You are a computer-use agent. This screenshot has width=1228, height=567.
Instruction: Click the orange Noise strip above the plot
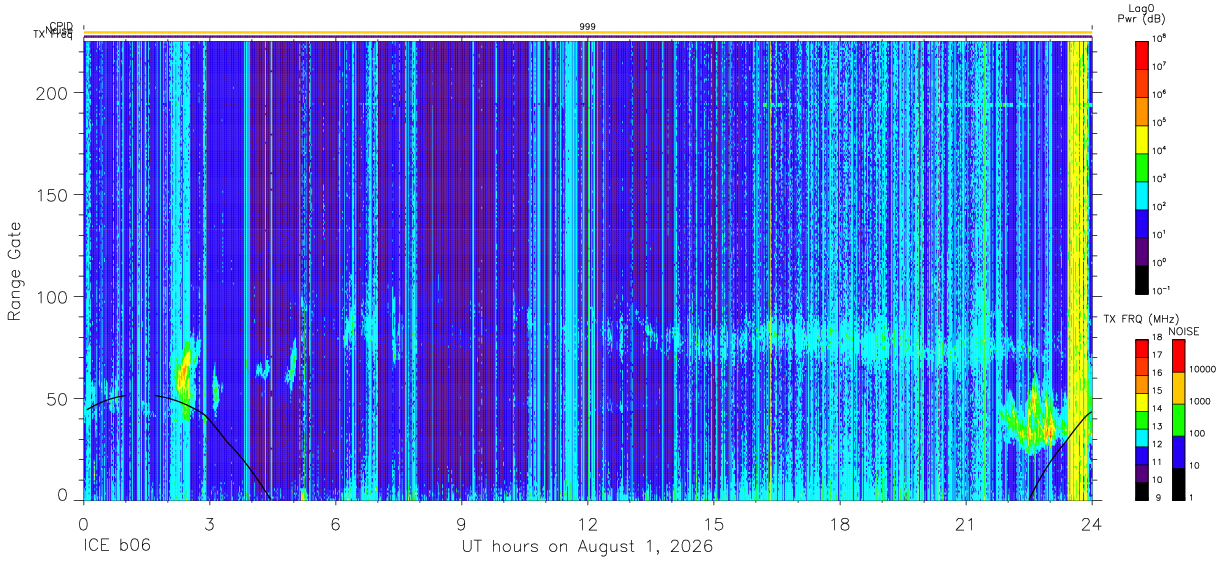click(x=588, y=32)
